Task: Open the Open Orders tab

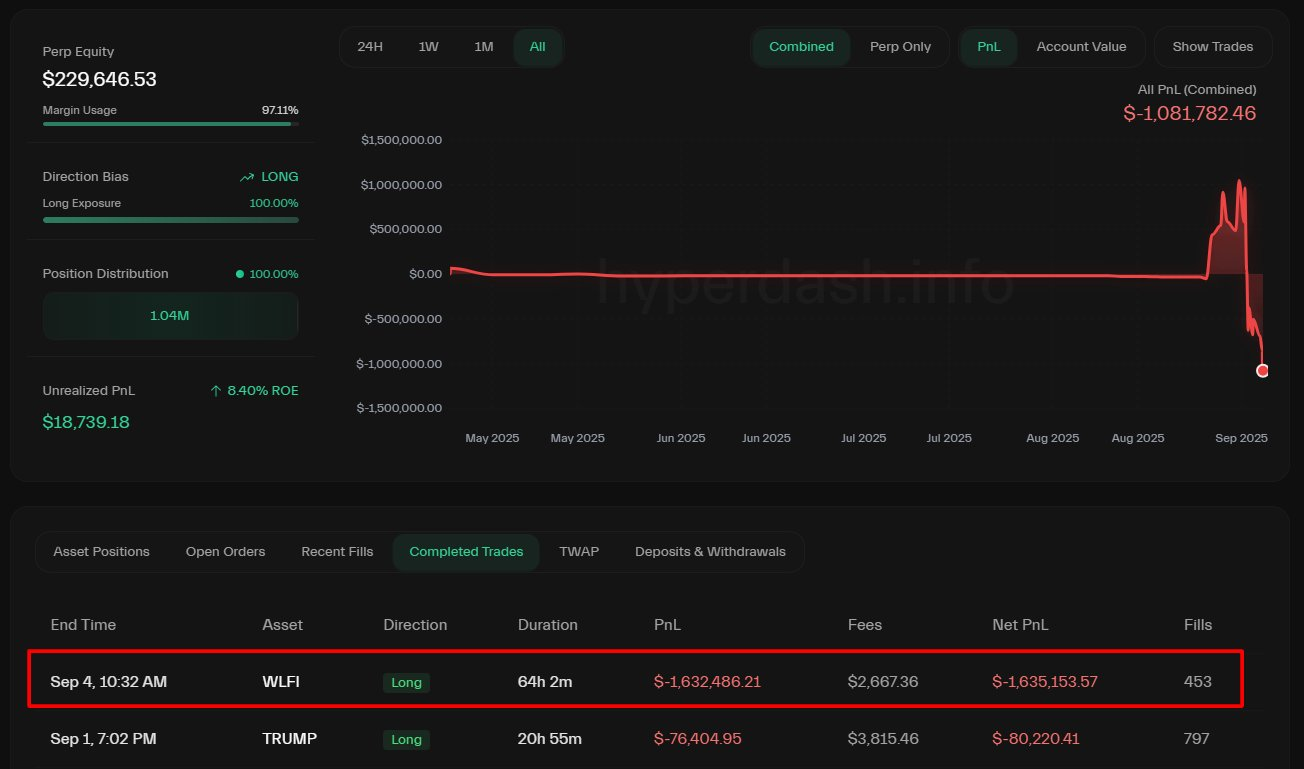Action: [225, 552]
